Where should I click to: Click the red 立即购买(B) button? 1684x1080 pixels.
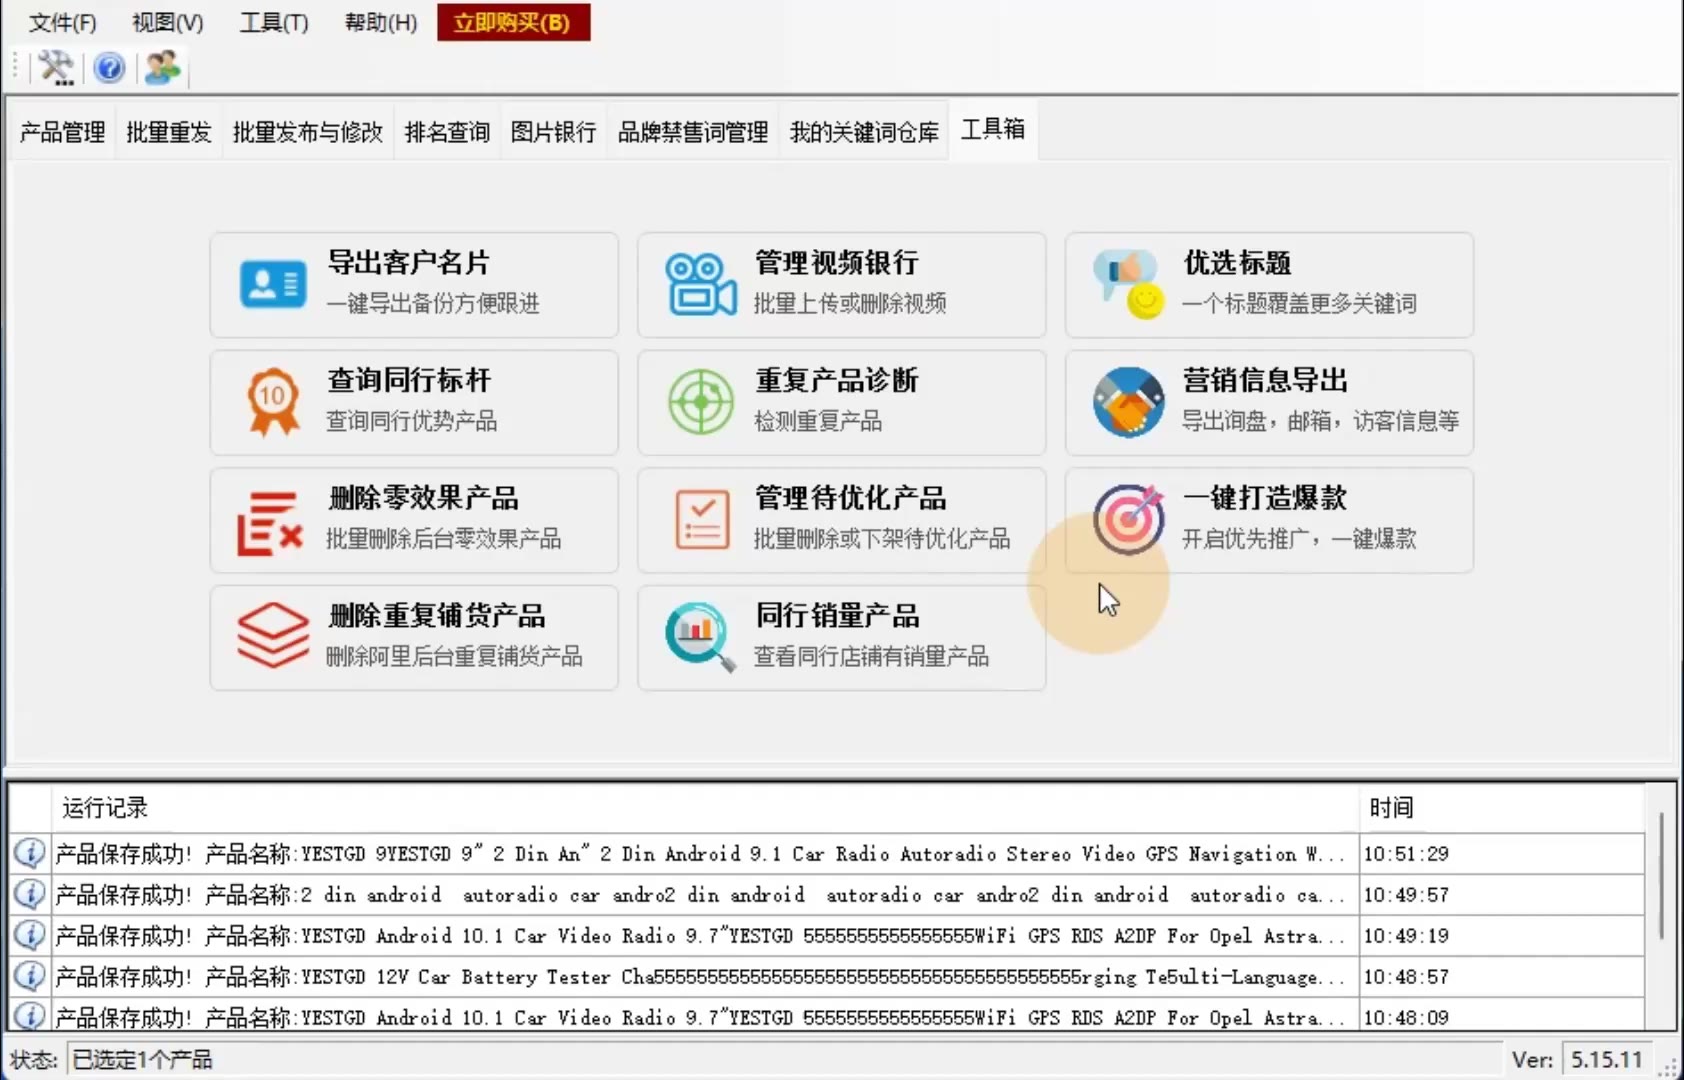tap(513, 22)
